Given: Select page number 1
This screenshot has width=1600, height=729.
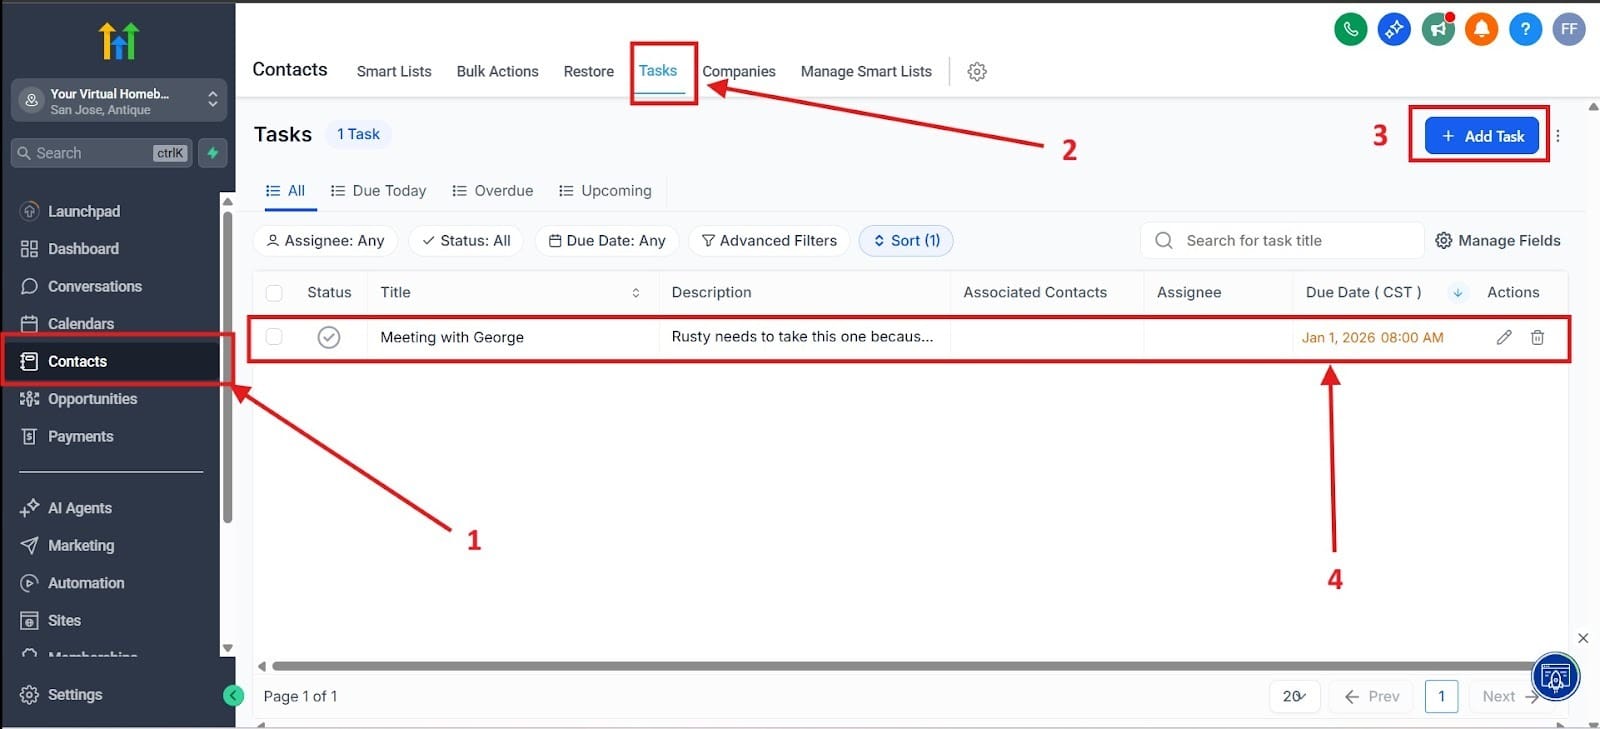Looking at the screenshot, I should coord(1441,696).
